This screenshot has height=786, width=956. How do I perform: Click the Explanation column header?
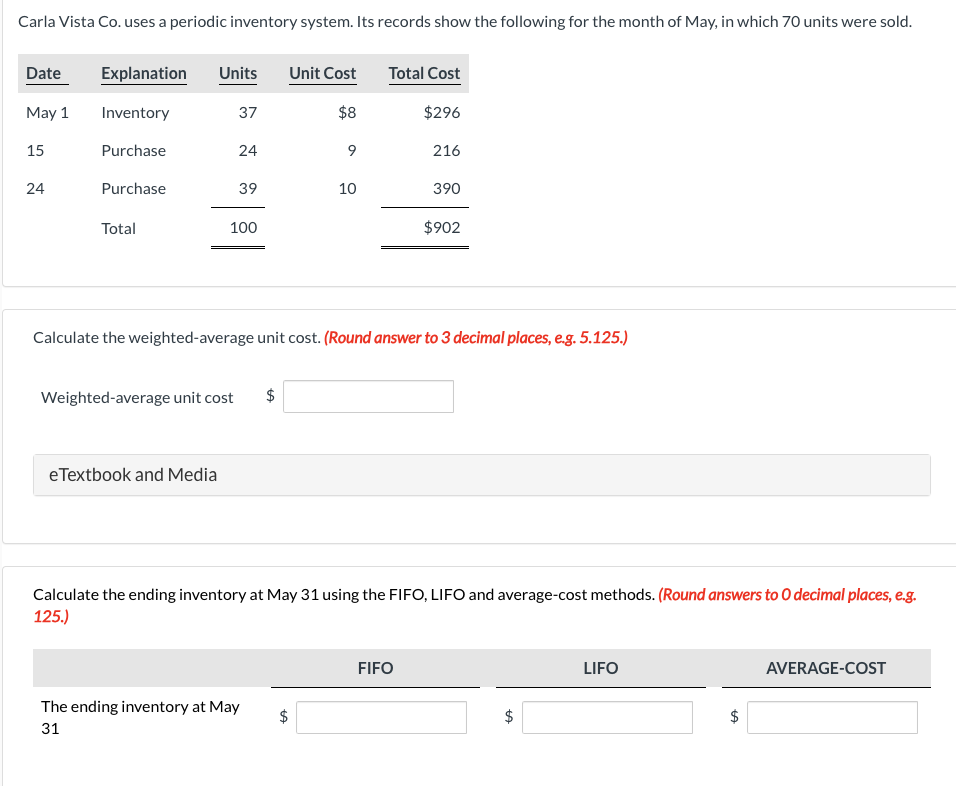point(143,73)
